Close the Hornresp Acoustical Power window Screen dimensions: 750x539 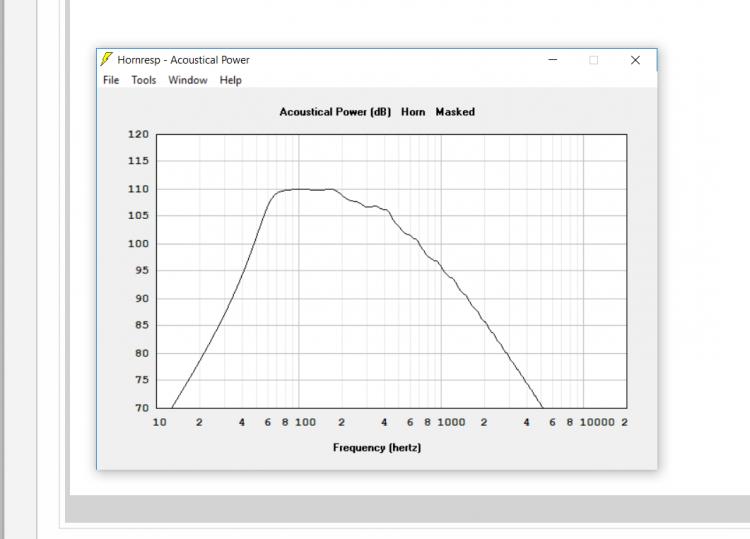pos(635,60)
